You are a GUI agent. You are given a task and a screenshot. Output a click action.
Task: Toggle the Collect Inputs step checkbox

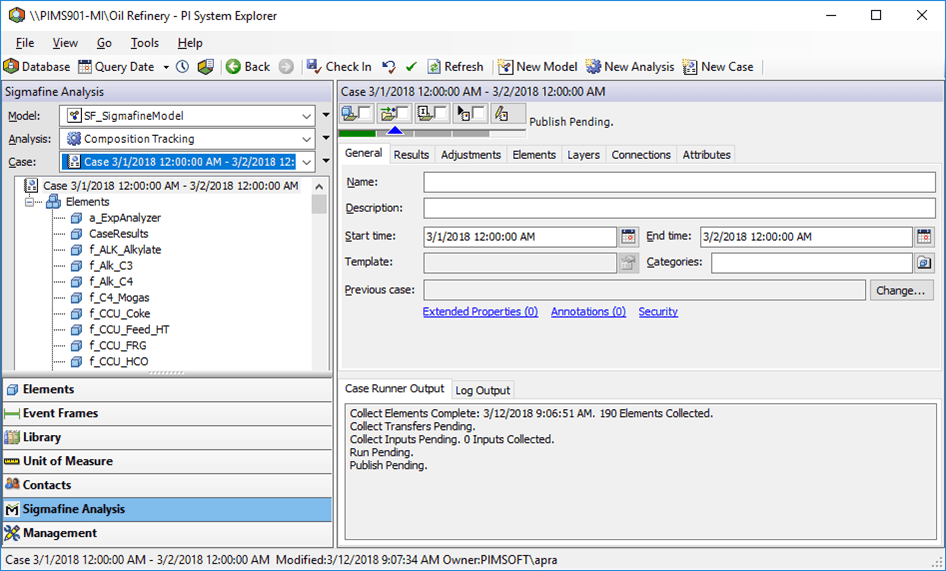point(440,113)
